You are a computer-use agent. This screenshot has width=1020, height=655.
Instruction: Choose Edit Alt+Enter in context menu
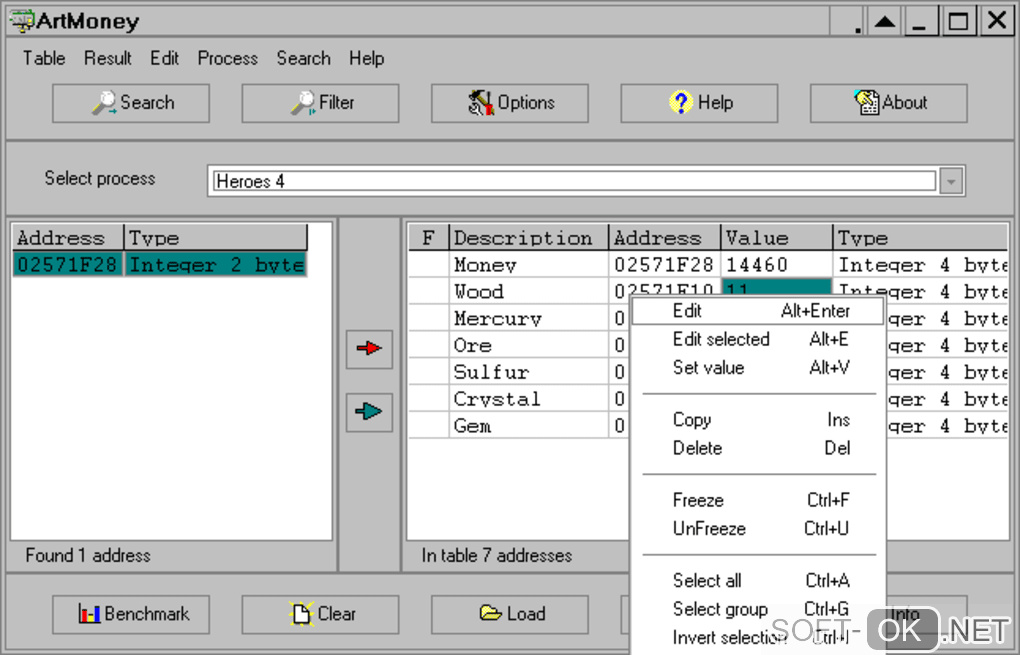click(758, 311)
